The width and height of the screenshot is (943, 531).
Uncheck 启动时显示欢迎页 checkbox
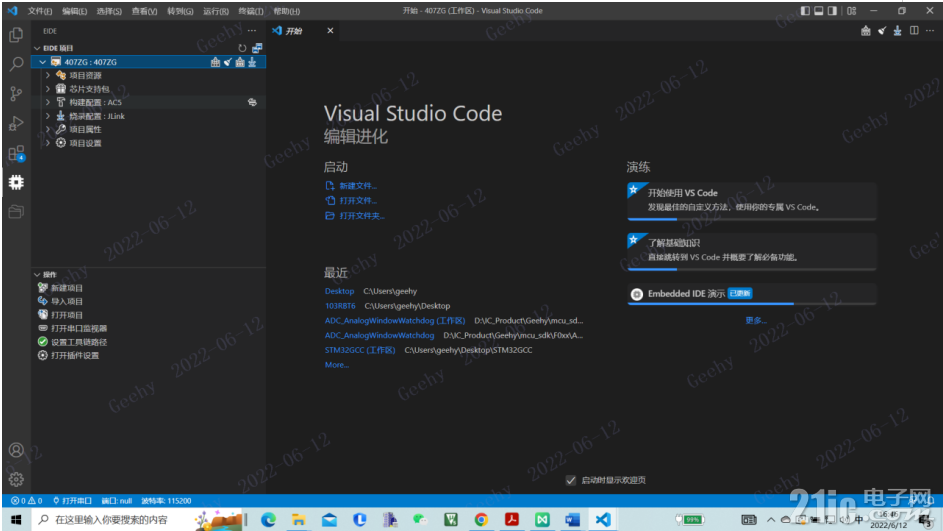(571, 480)
